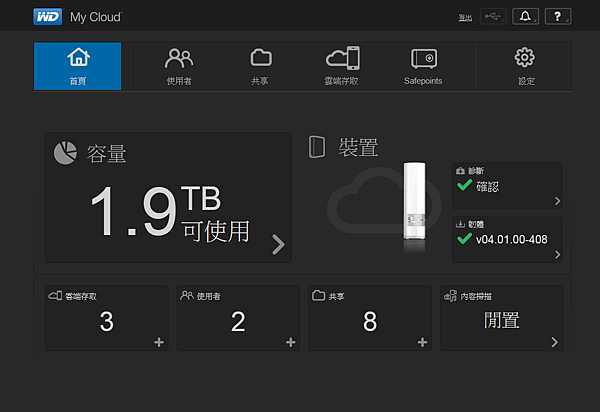Click the firmware download icon
Image resolution: width=600 pixels, height=412 pixels.
click(x=460, y=224)
